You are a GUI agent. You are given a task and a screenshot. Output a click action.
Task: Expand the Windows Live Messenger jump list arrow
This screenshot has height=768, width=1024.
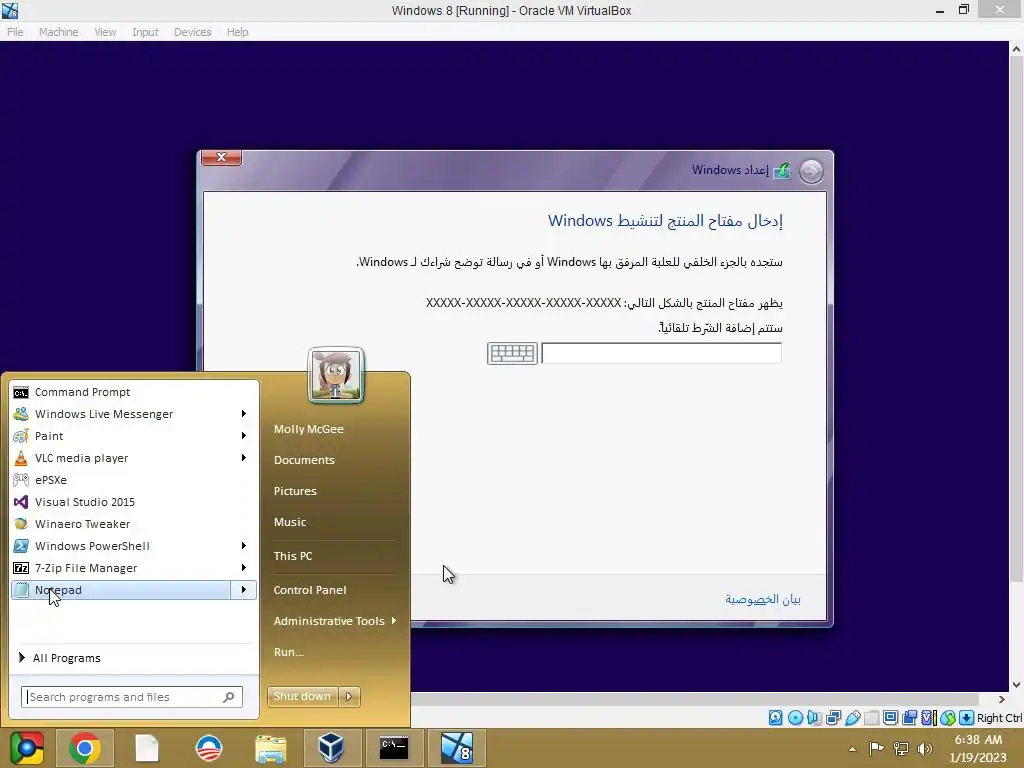244,414
